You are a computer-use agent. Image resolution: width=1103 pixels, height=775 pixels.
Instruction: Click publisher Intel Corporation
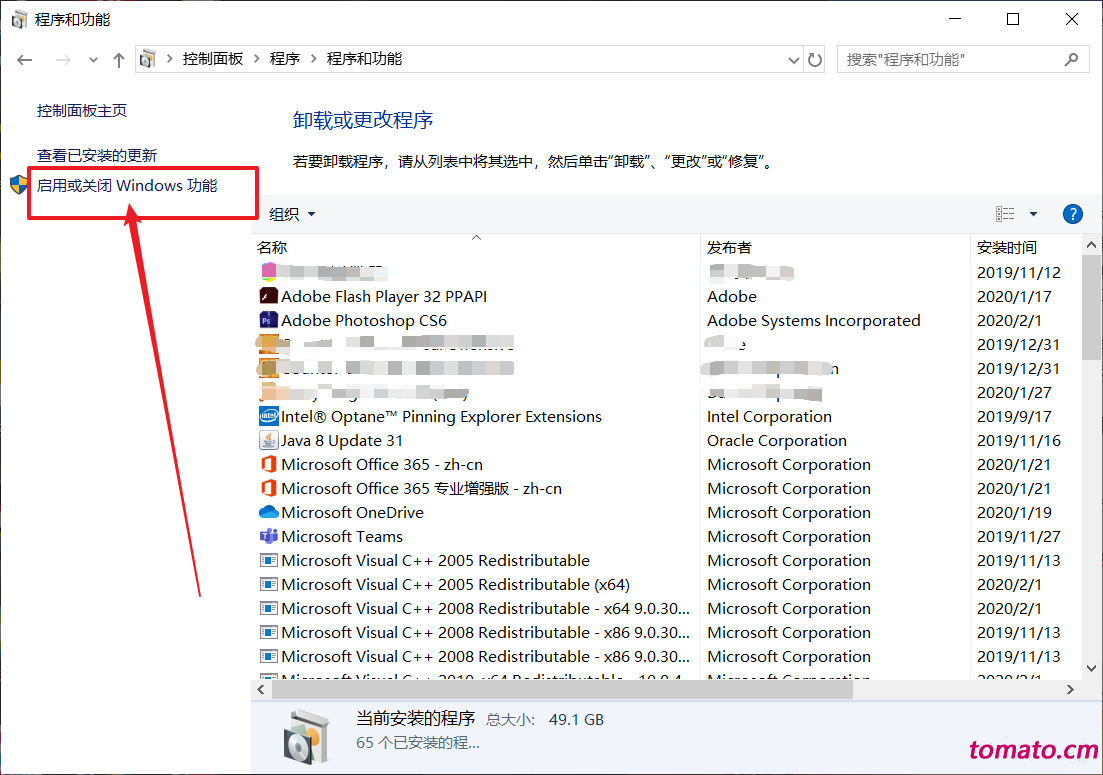click(x=769, y=417)
